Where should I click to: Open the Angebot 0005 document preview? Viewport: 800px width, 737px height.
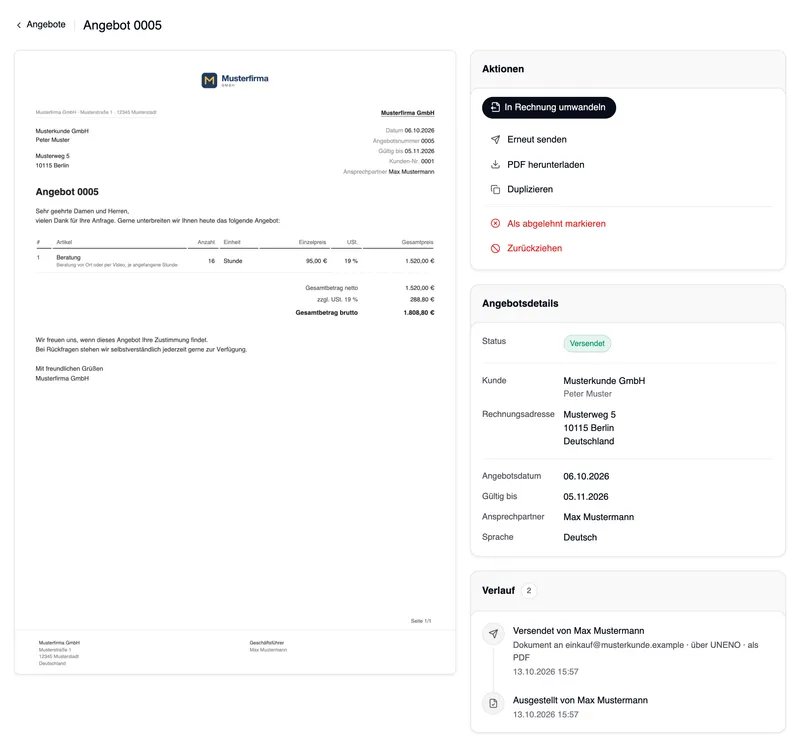(x=235, y=362)
